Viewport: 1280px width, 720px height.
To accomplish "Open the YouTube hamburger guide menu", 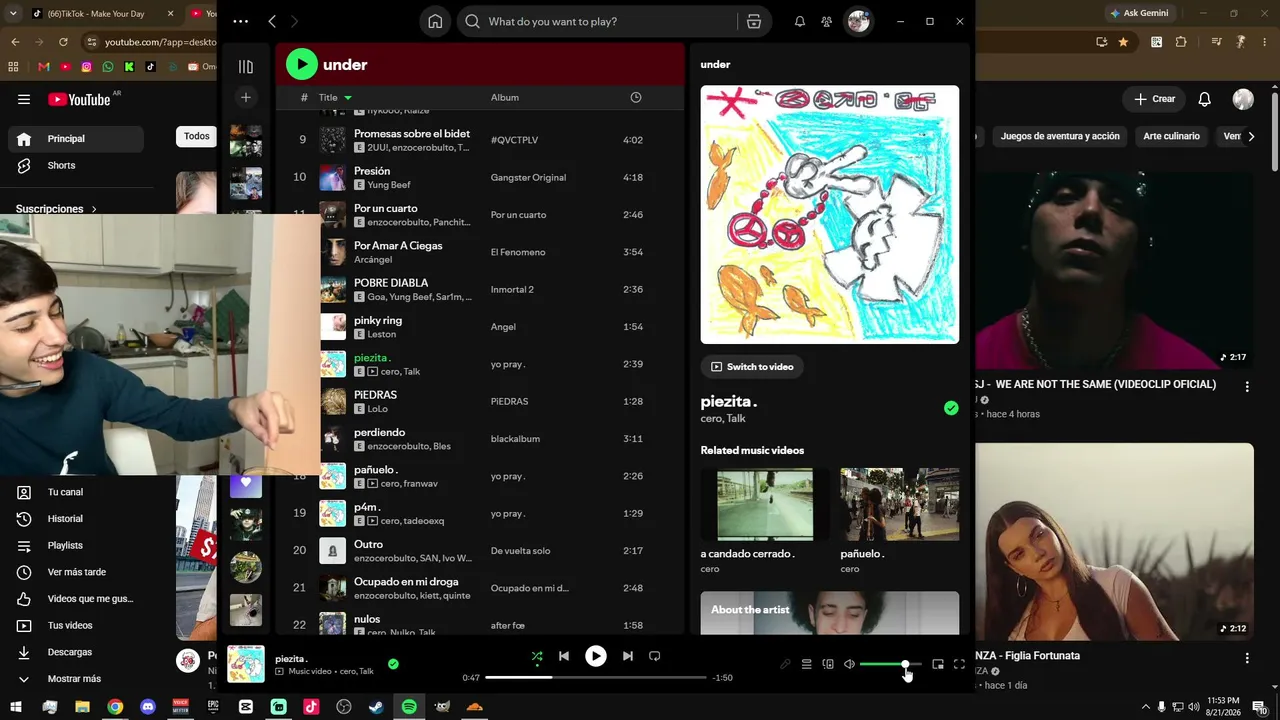I will (x=24, y=99).
